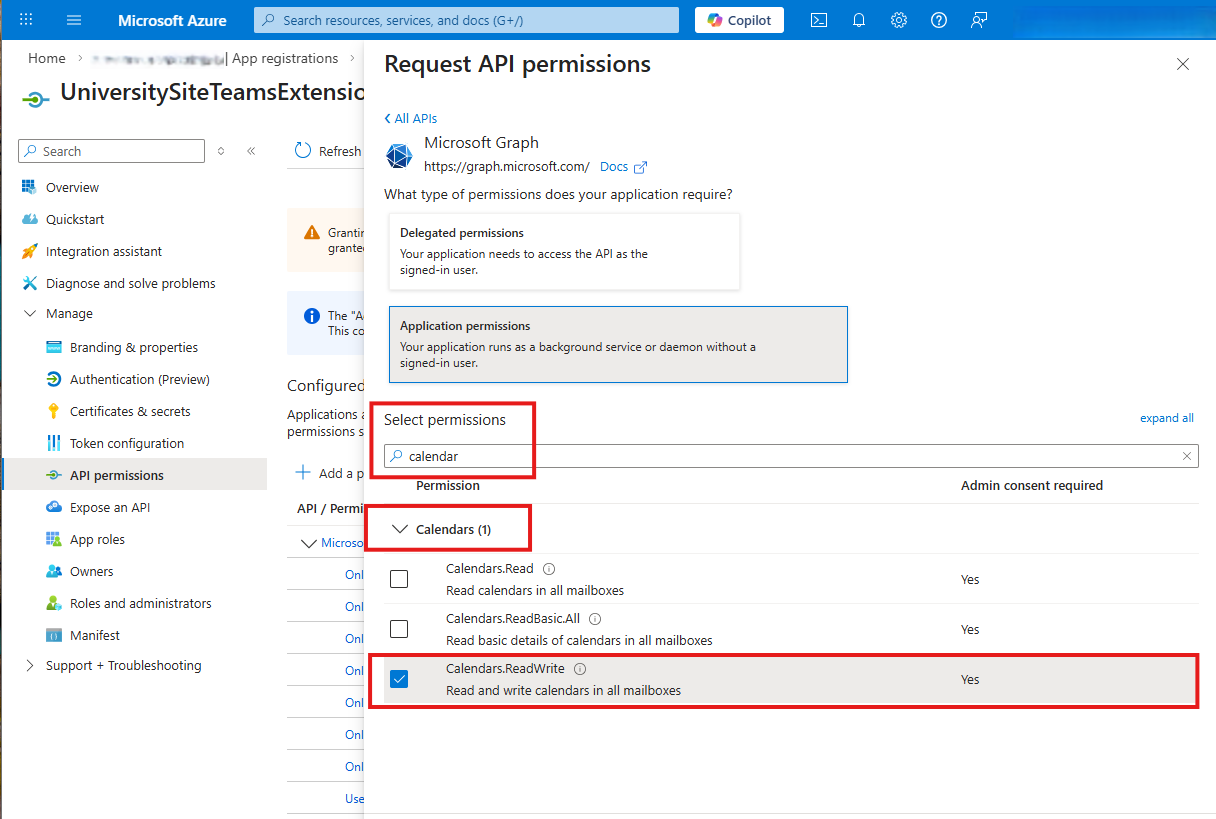1216x819 pixels.
Task: Check the Calendars.Read checkbox
Action: click(x=399, y=579)
